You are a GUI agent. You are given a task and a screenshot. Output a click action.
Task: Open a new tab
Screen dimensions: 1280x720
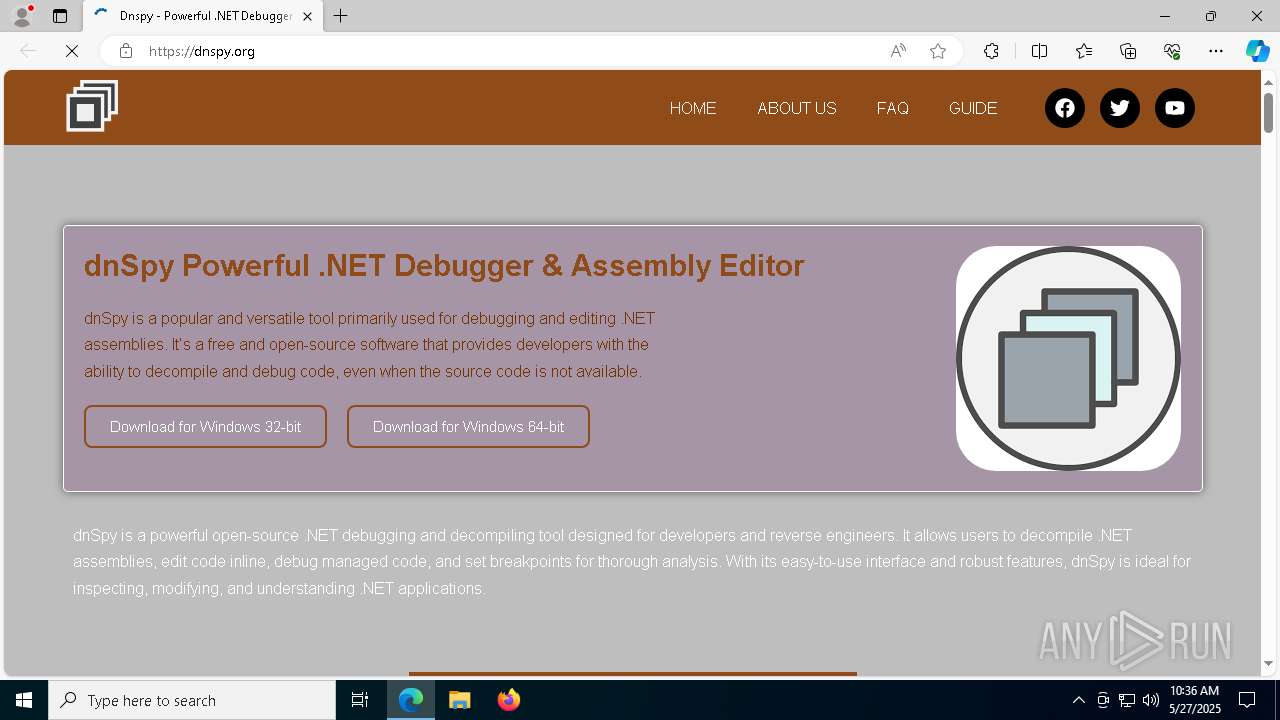coord(341,16)
